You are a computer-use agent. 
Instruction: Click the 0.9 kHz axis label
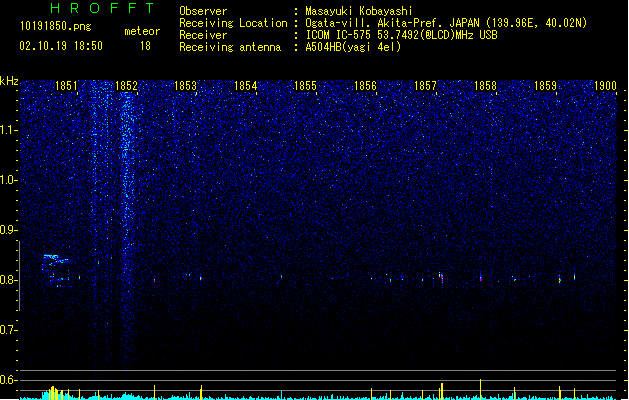[8, 230]
